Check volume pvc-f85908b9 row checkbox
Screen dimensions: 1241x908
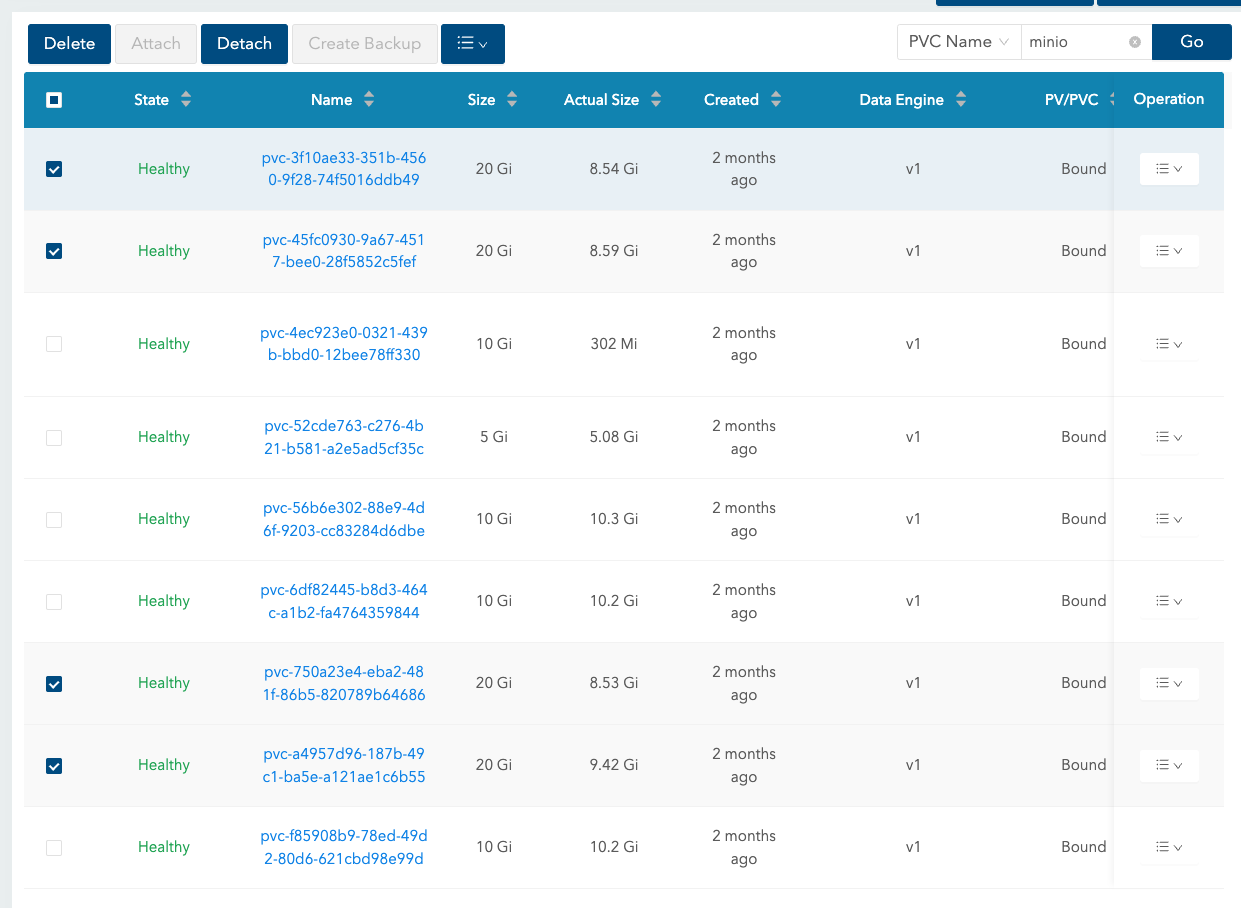(x=54, y=847)
